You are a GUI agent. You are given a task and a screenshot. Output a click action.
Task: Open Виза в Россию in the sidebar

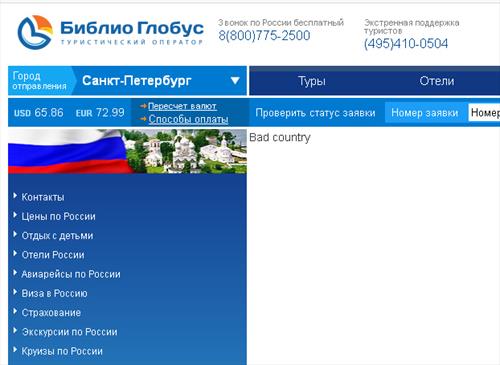[x=54, y=293]
